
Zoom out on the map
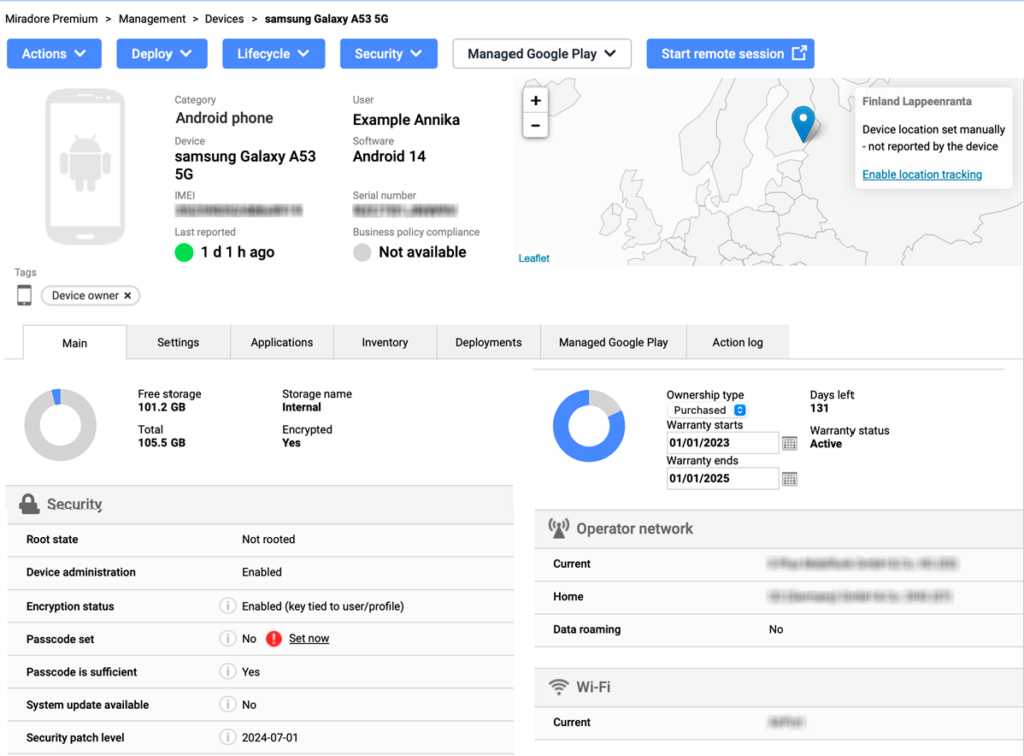(x=536, y=125)
